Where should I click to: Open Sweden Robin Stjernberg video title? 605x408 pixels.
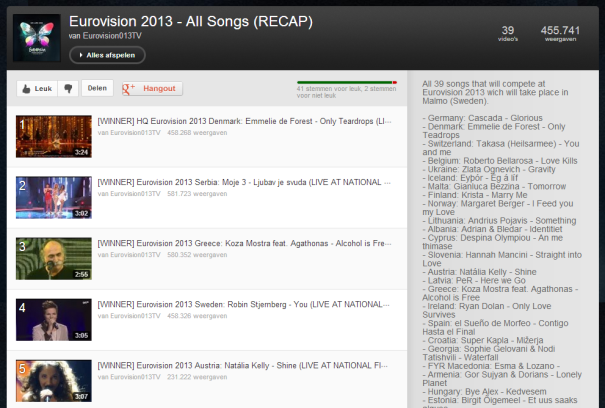pyautogui.click(x=243, y=304)
